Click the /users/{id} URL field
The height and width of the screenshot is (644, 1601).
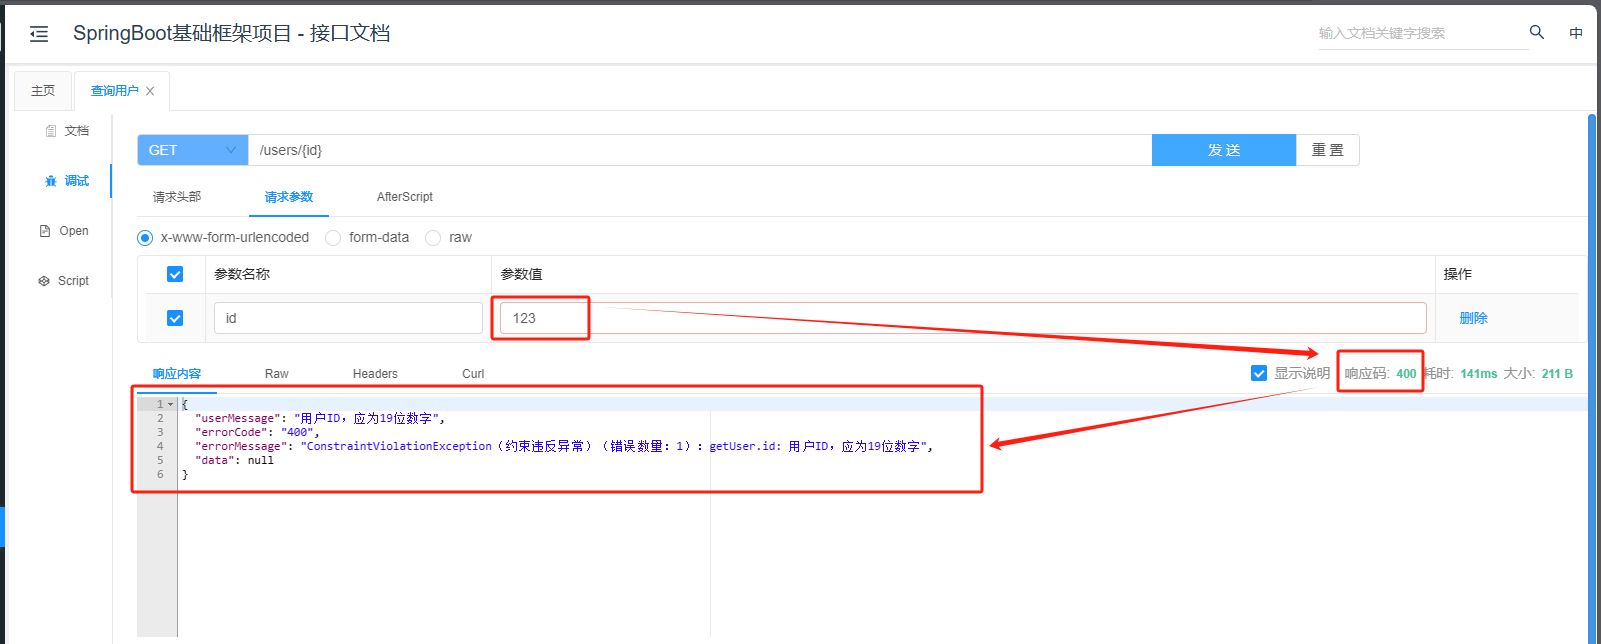[700, 150]
